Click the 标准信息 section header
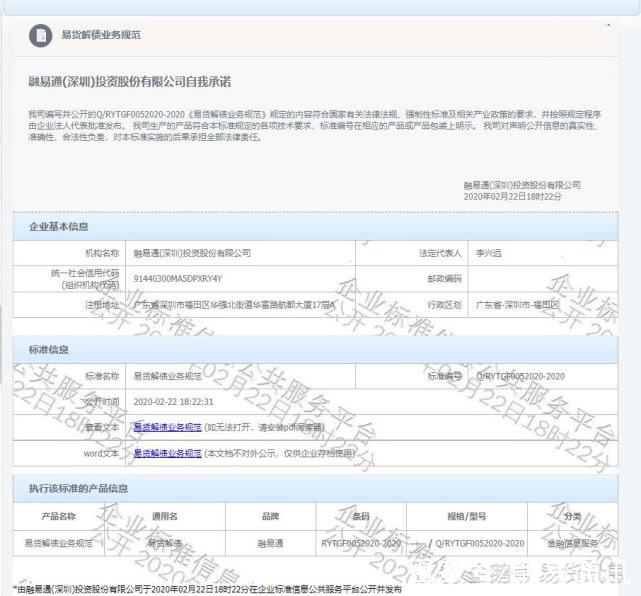Viewport: 641px width, 596px height. 315,350
